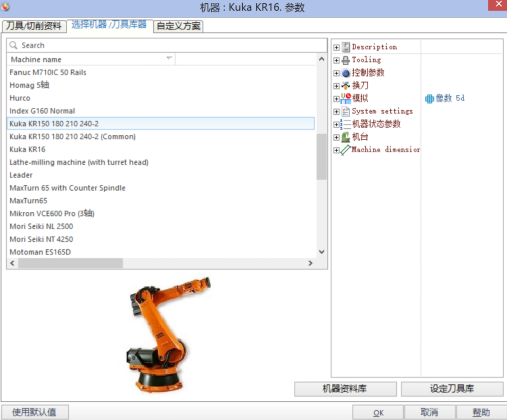Click the horizontal scroll right arrow

coord(310,263)
